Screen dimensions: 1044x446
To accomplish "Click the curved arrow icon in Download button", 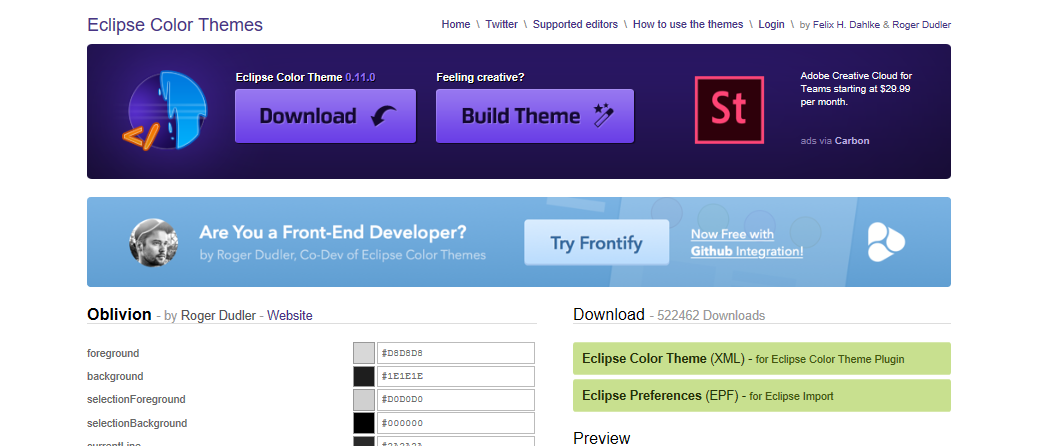I will pyautogui.click(x=383, y=116).
